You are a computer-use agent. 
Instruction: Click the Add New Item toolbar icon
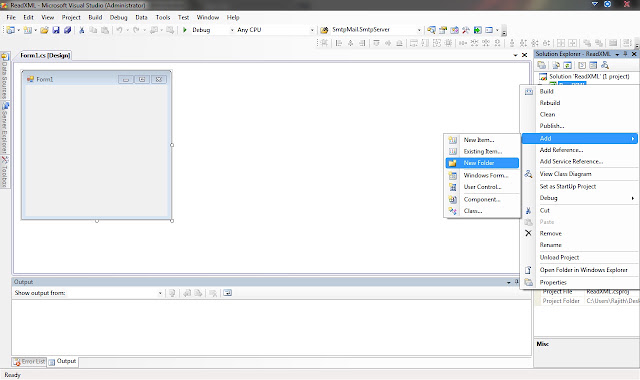tap(27, 30)
